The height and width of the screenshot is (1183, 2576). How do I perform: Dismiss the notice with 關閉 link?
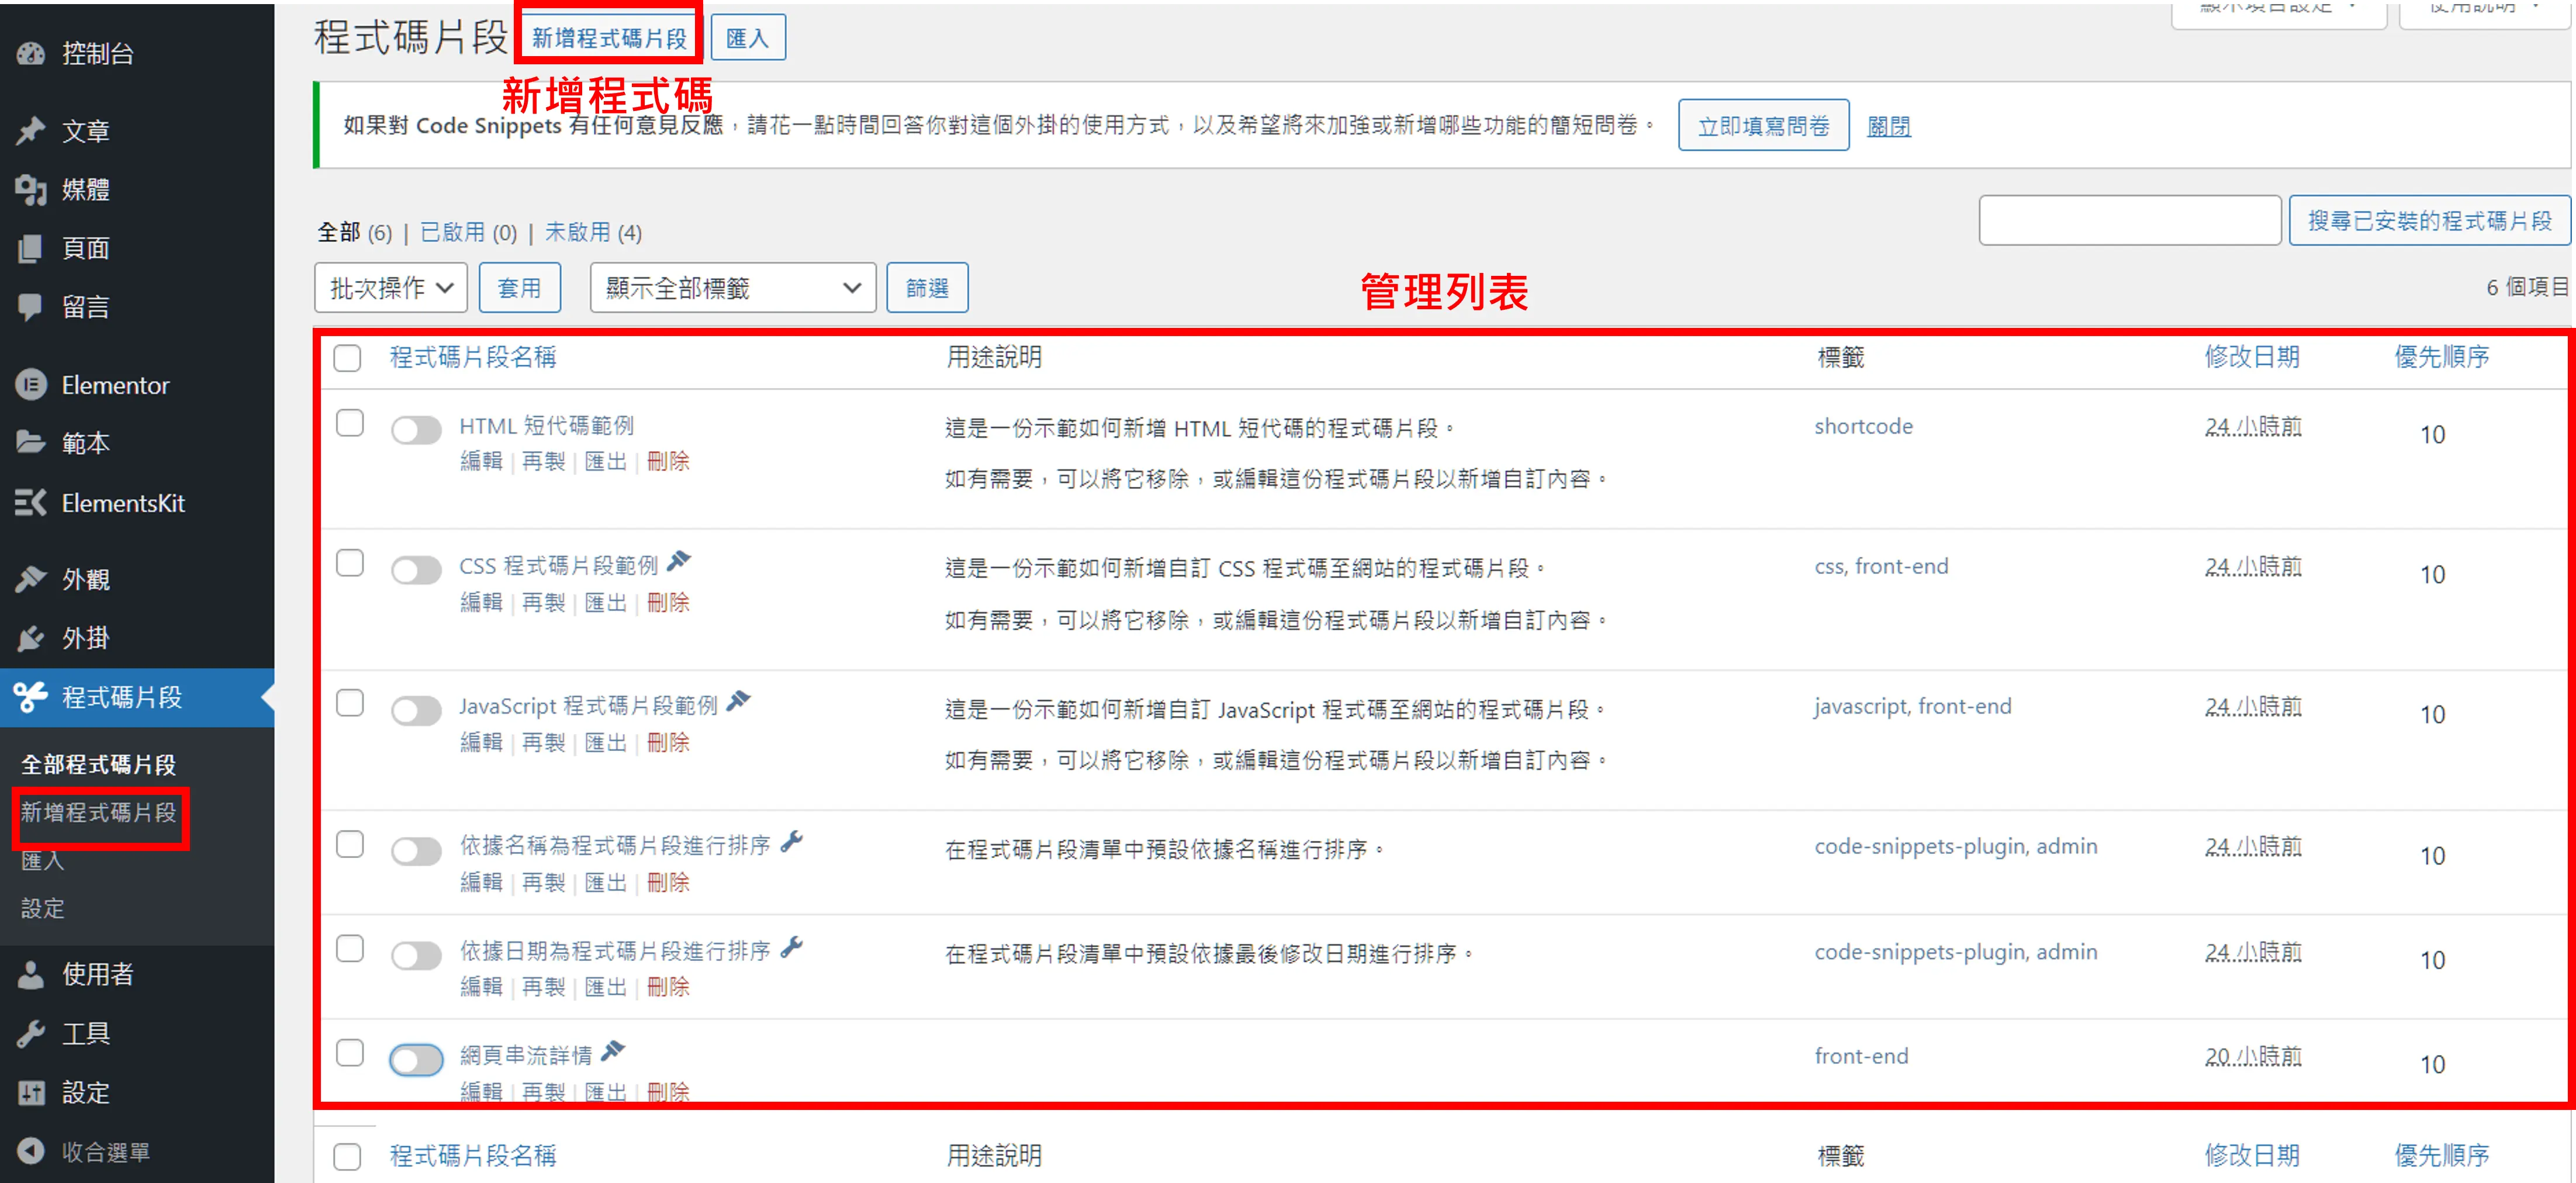(1888, 127)
